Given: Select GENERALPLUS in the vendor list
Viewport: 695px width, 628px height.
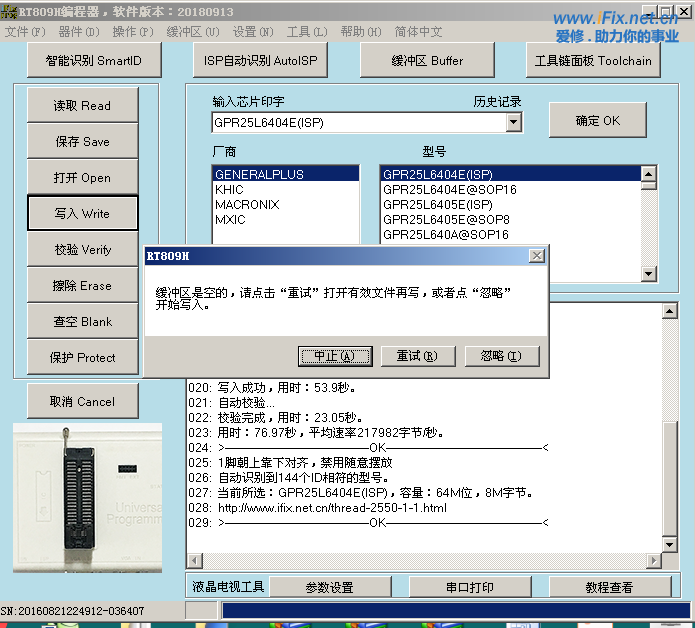Looking at the screenshot, I should (x=285, y=174).
